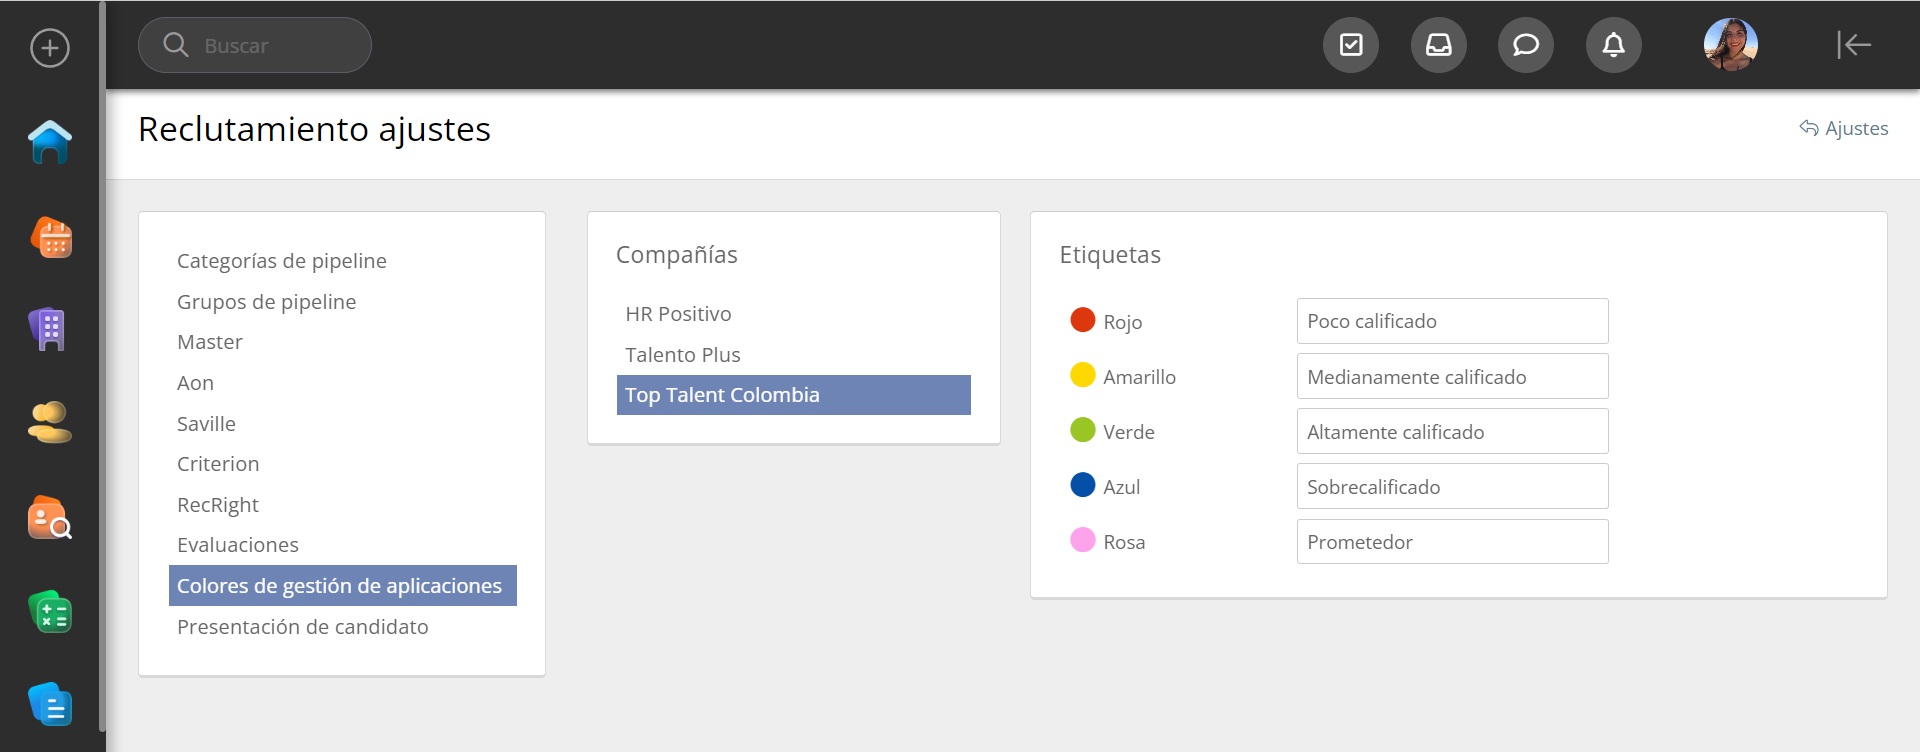
Task: Select the HR Positivo company
Action: 679,314
